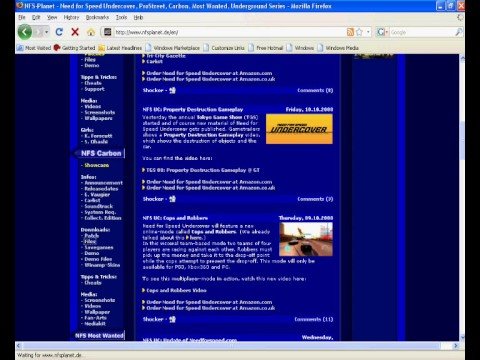
Task: Open Latest Headlines feed bookmark
Action: point(120,48)
